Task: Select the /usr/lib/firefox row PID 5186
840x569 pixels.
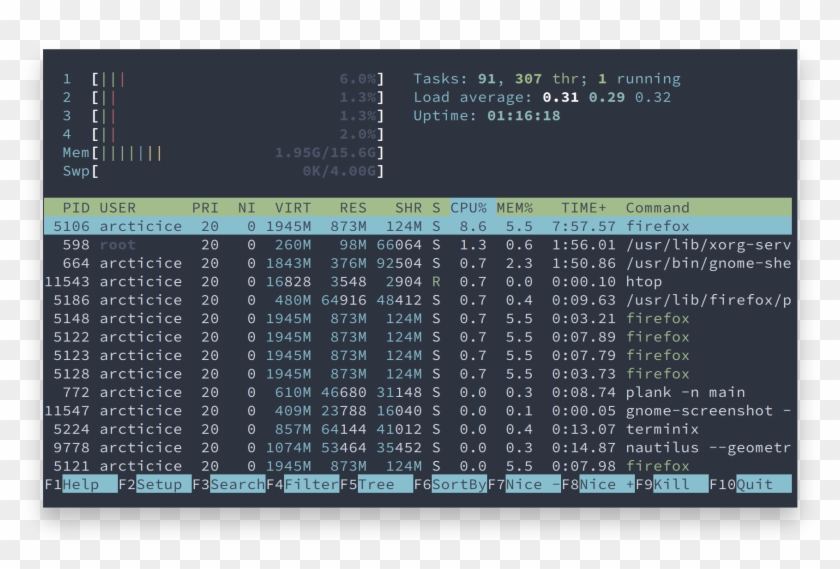Action: pyautogui.click(x=418, y=300)
